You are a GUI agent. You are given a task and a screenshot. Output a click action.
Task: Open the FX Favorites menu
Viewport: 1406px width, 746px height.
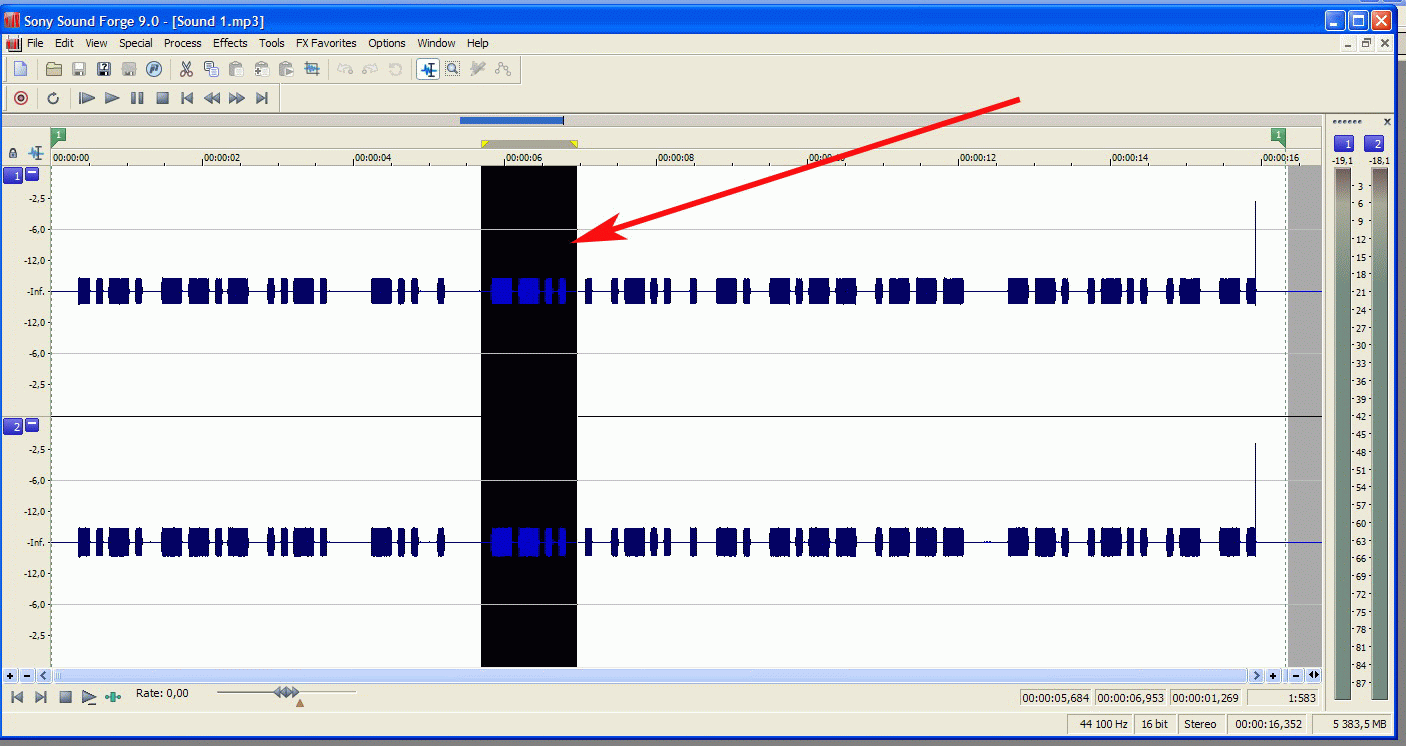point(326,43)
